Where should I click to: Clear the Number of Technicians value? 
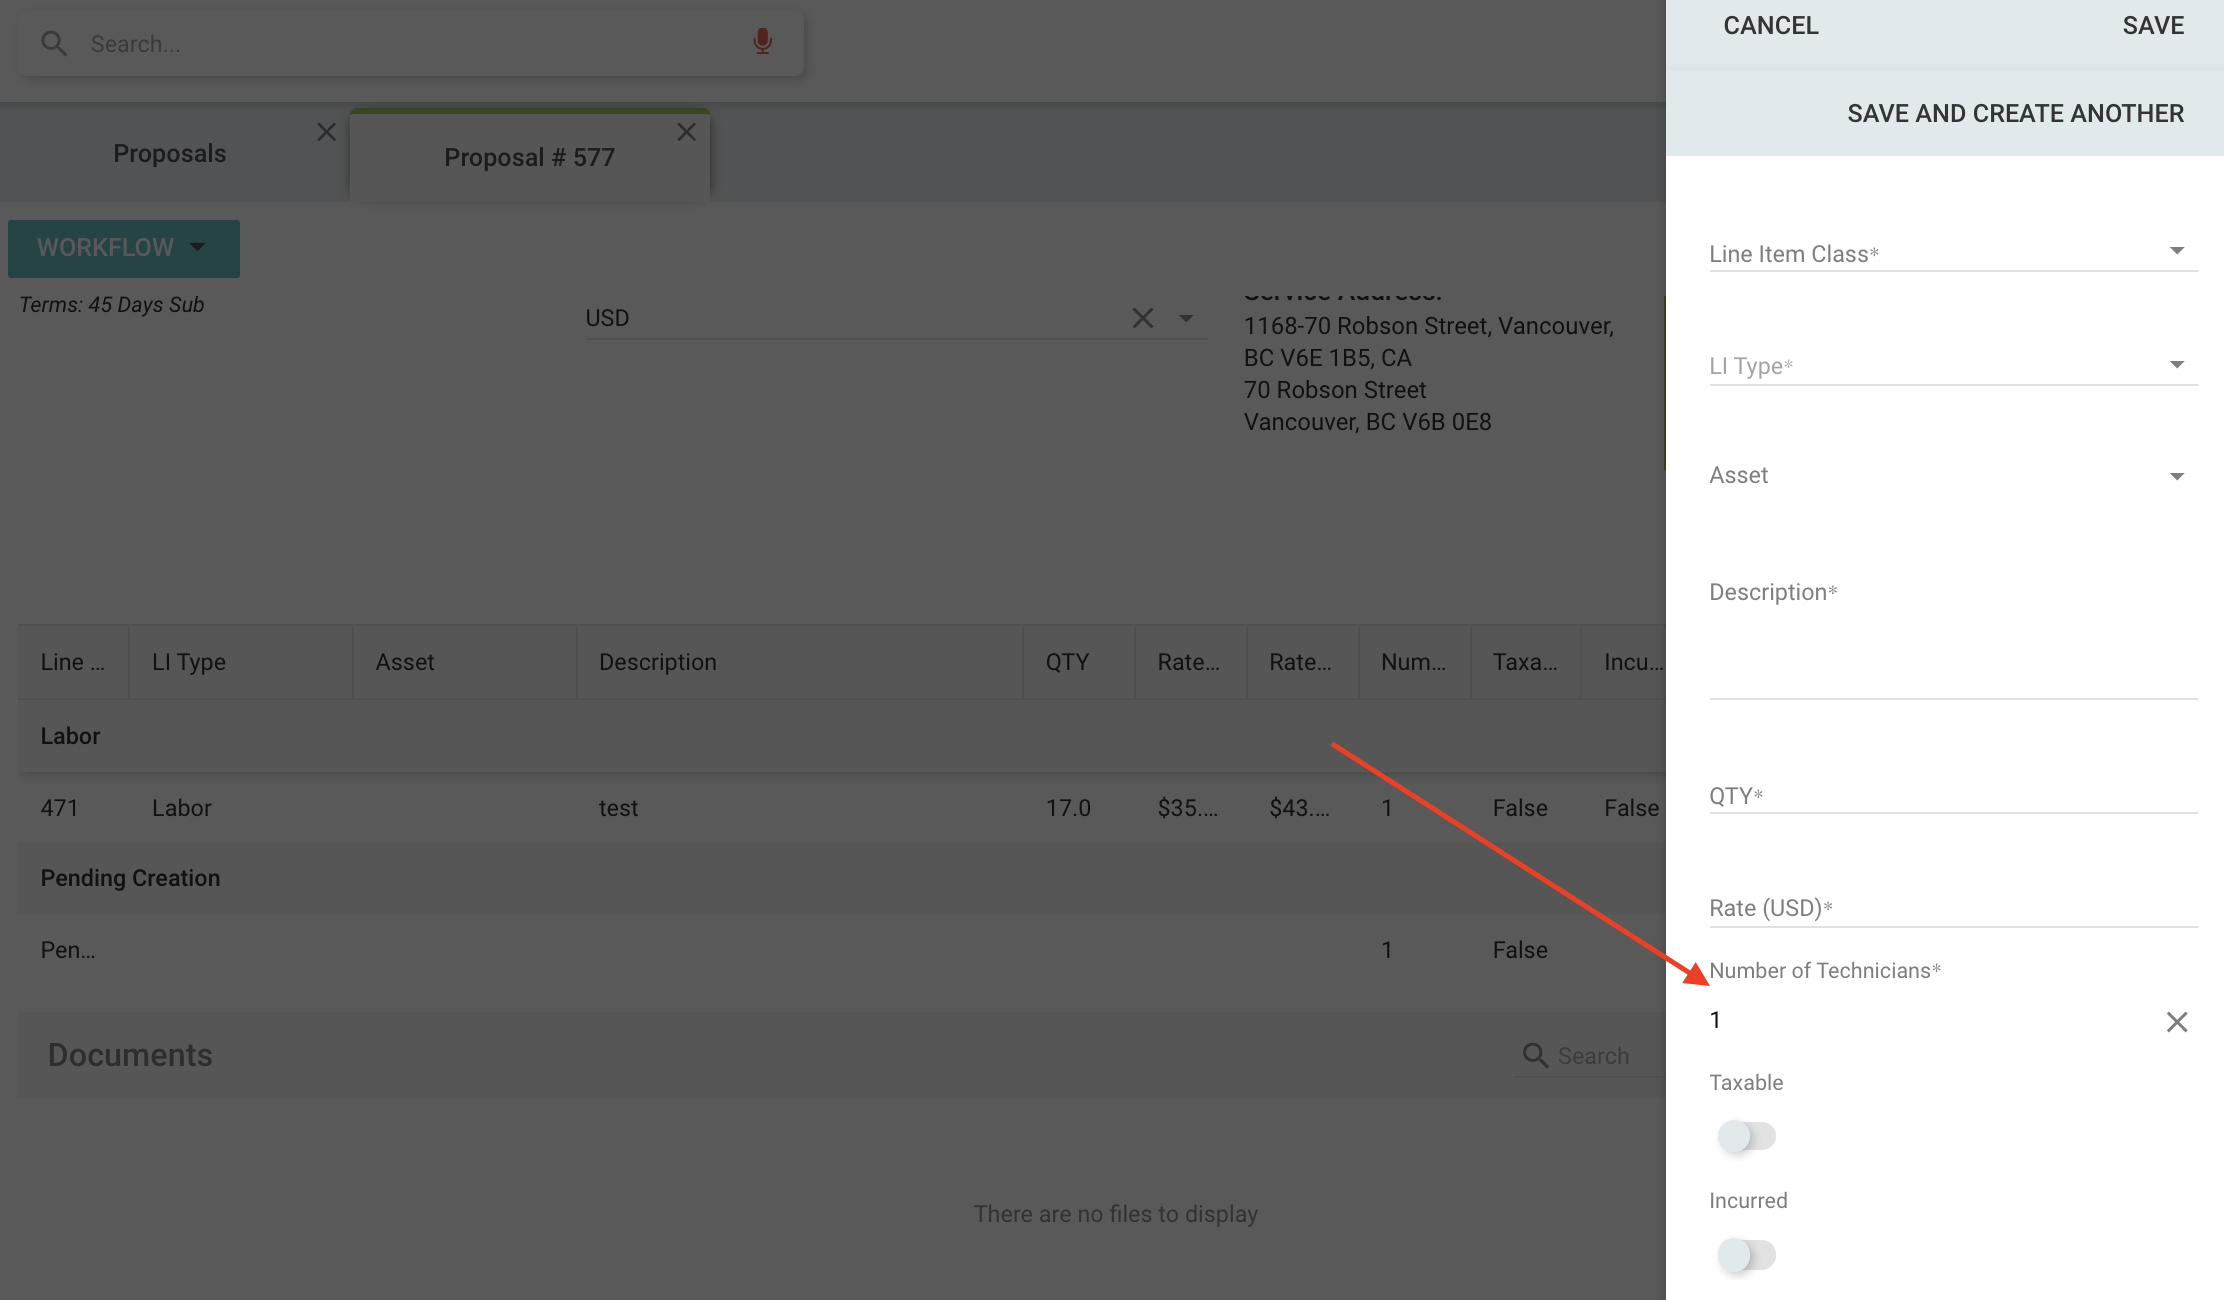2176,1022
